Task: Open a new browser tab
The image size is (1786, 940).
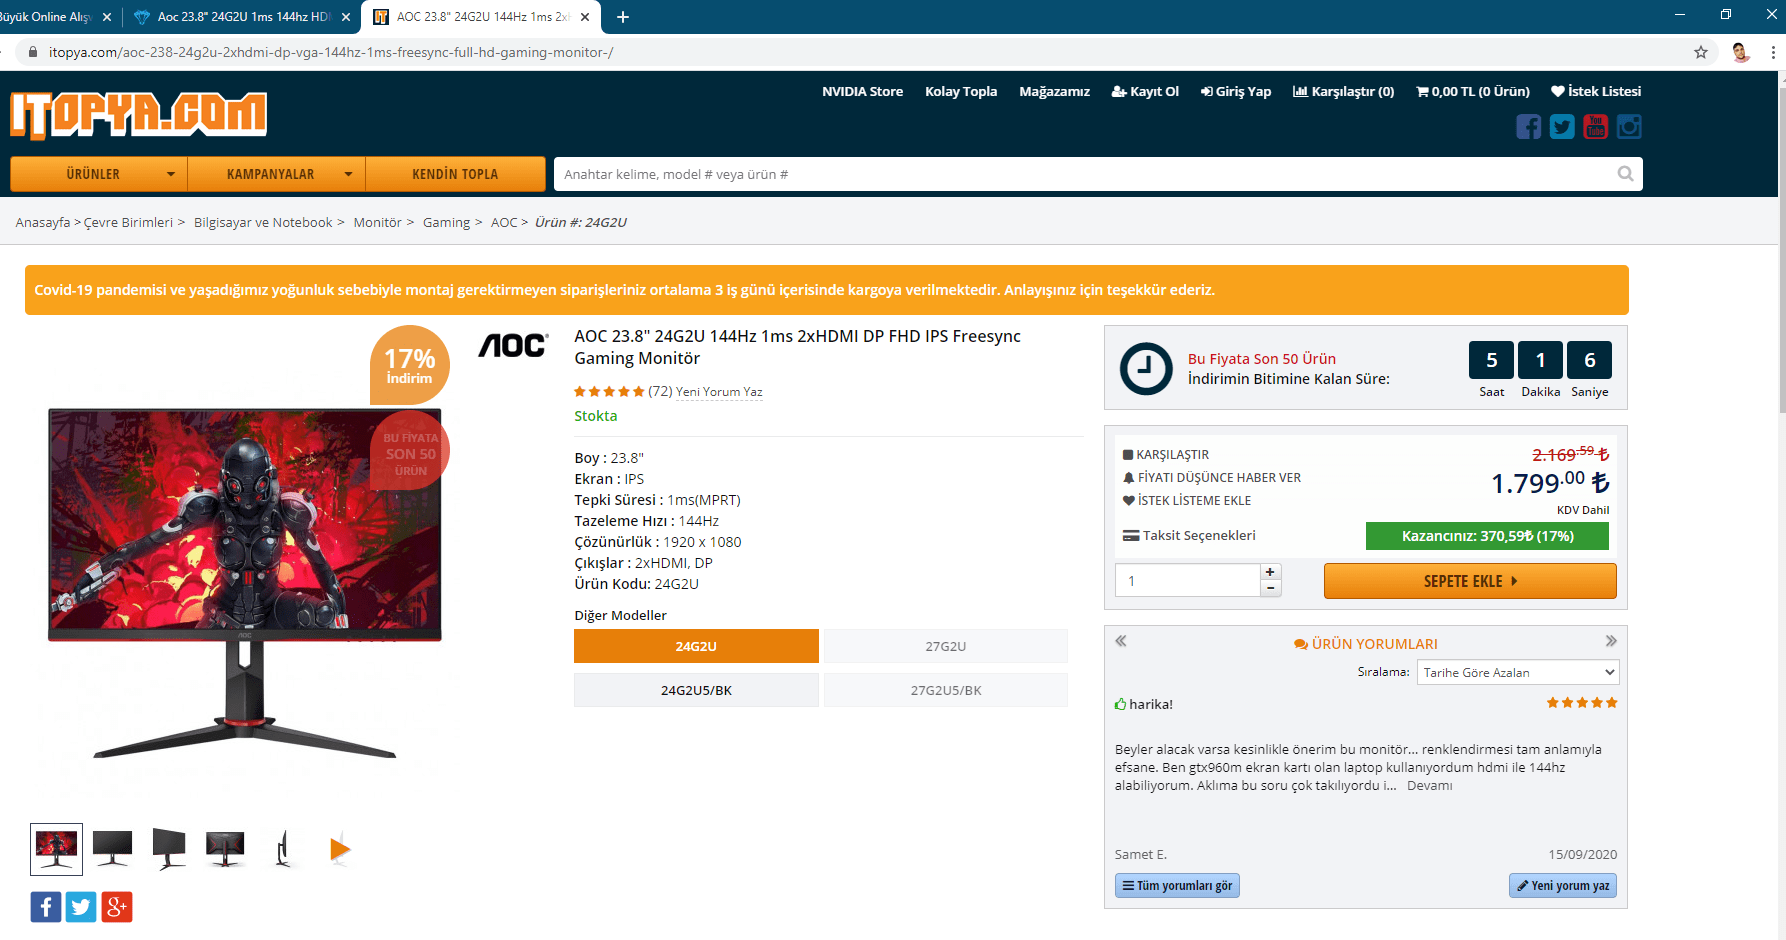Action: click(x=623, y=17)
